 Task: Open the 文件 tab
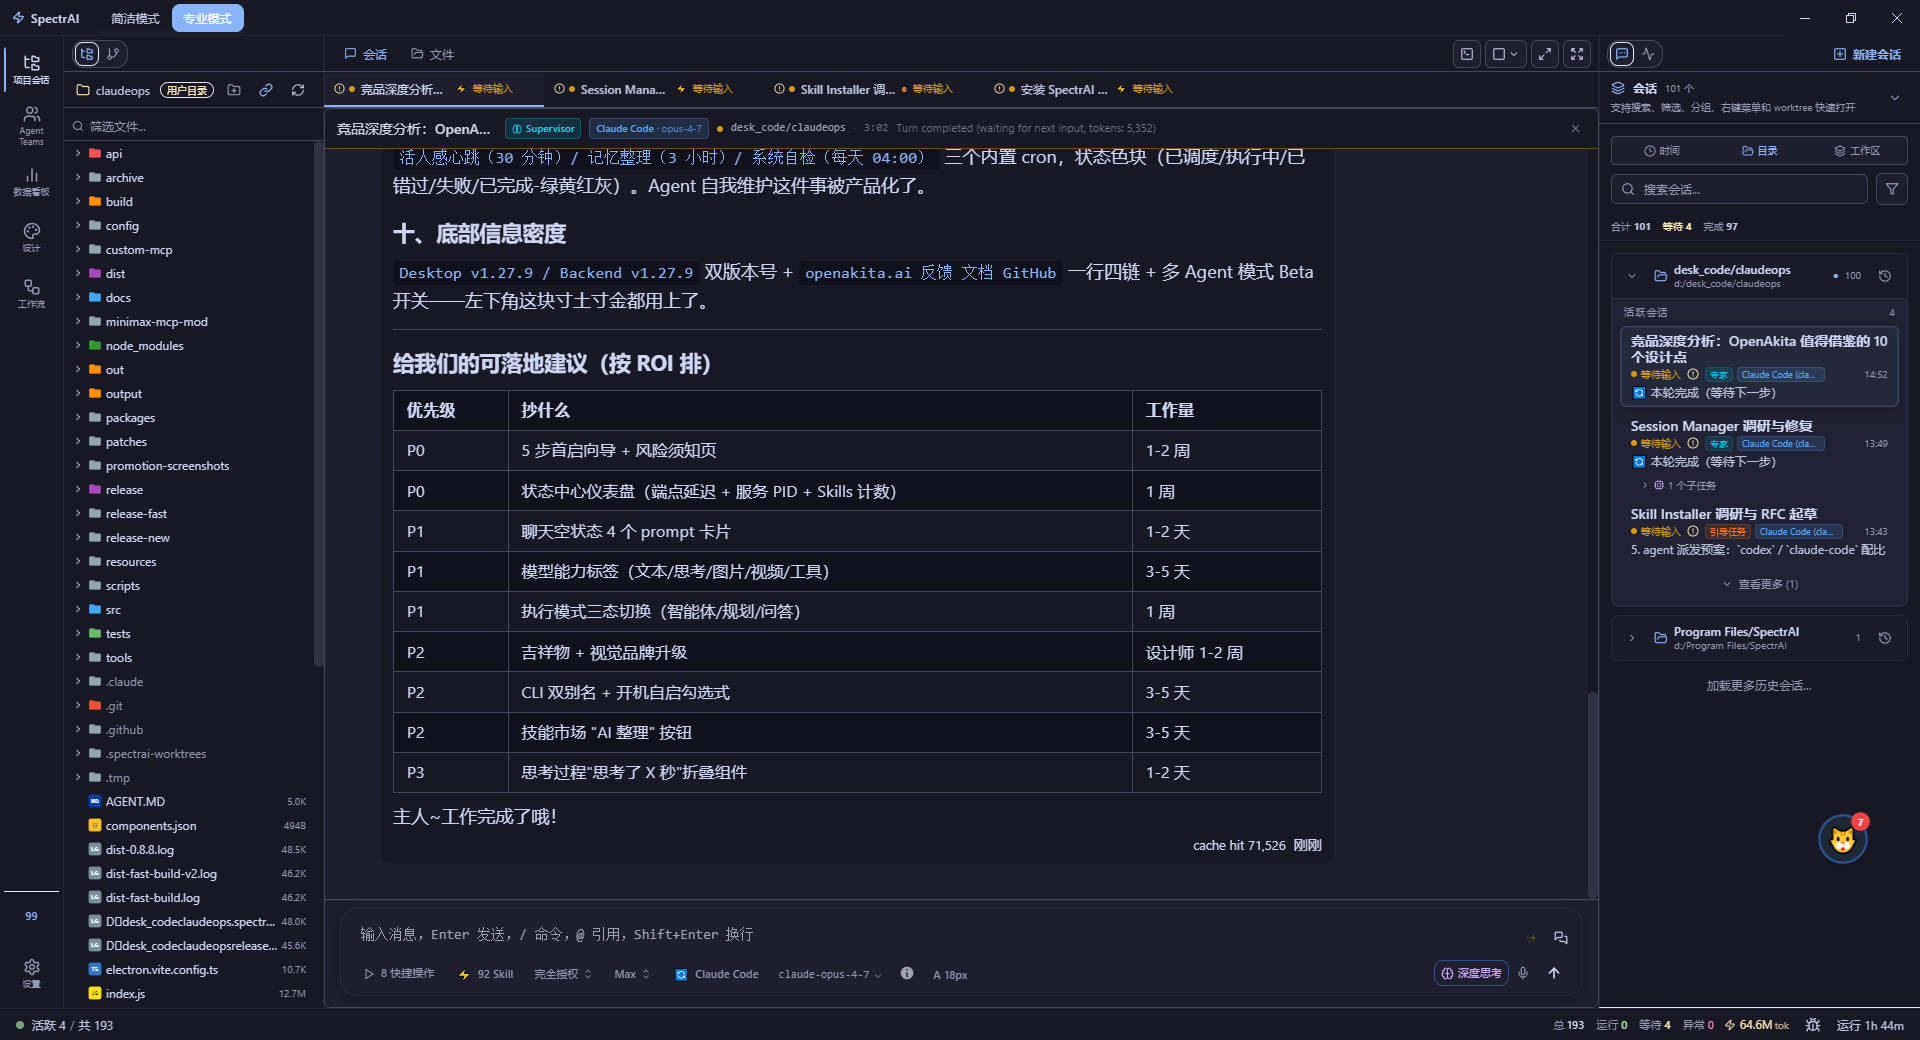[432, 54]
